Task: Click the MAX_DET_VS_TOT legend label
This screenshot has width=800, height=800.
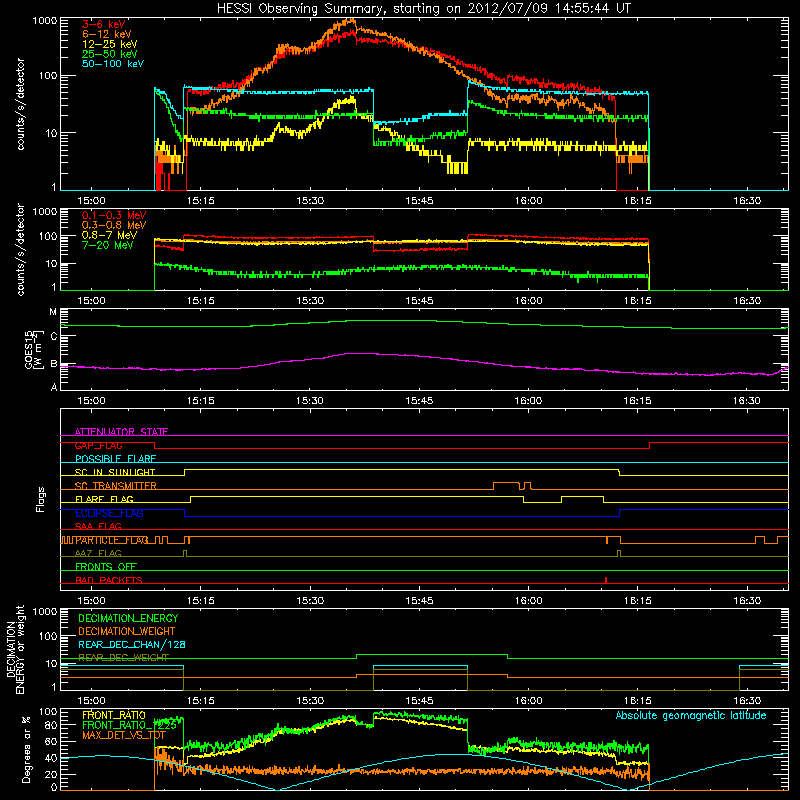Action: (124, 735)
